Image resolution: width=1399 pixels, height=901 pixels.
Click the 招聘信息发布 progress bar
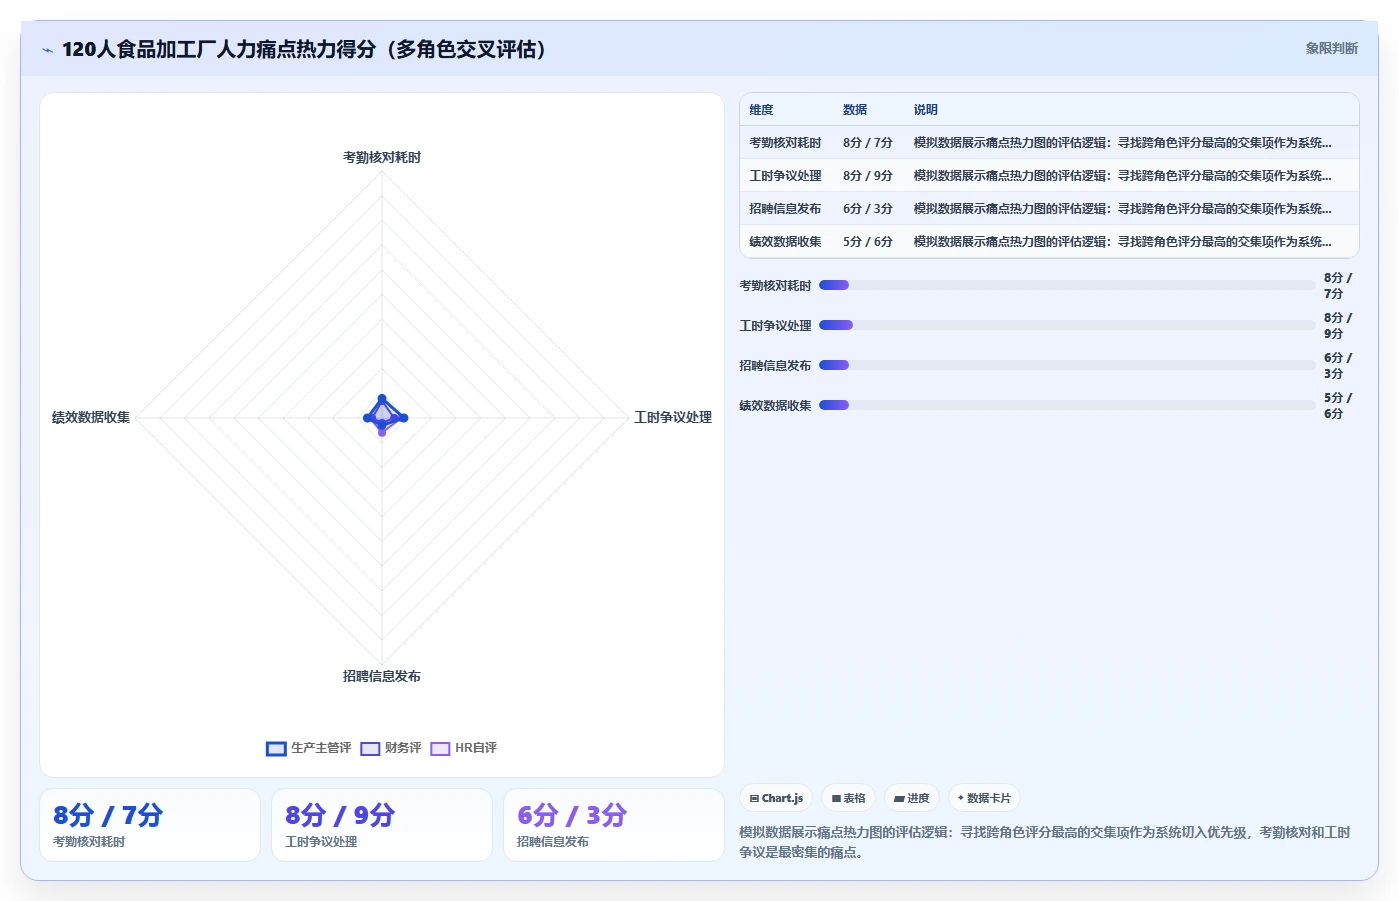(x=1067, y=365)
